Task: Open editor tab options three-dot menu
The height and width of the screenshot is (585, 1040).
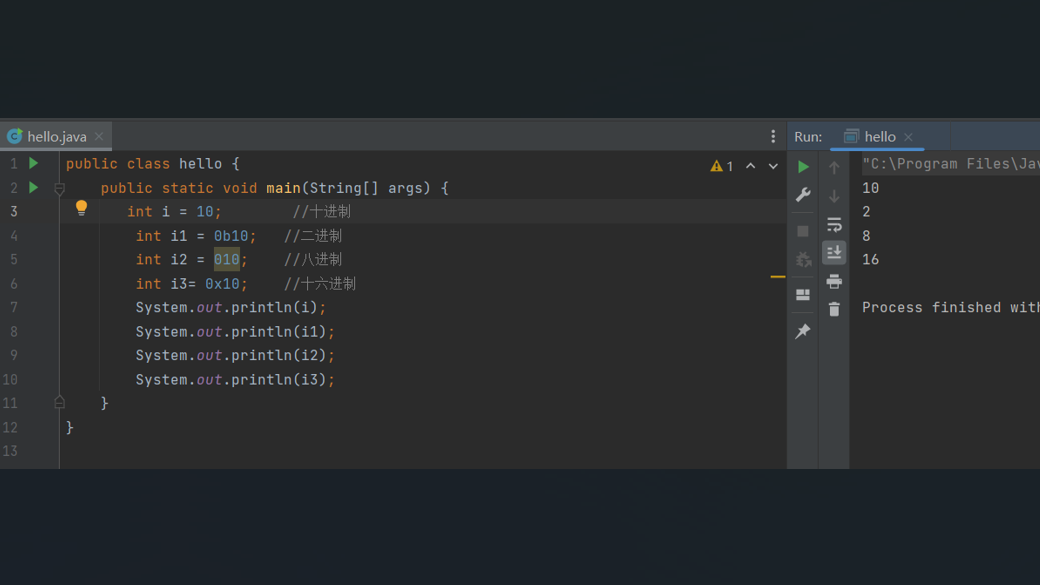Action: coord(773,137)
